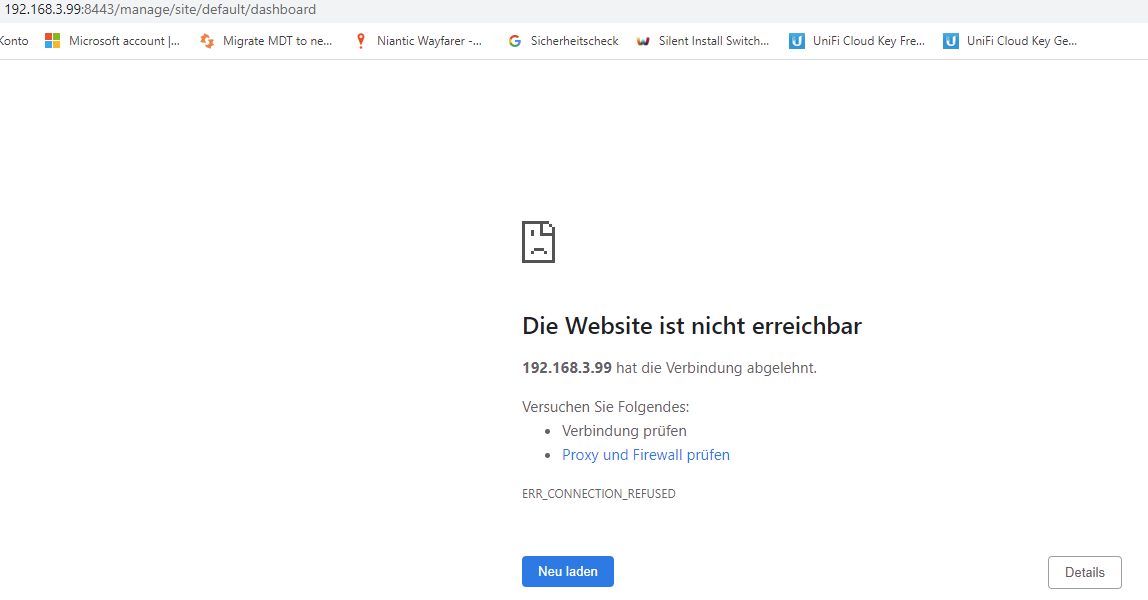The image size is (1148, 600).
Task: Focus the address bar with 192.168.3.99:8443 URL
Action: [x=160, y=10]
